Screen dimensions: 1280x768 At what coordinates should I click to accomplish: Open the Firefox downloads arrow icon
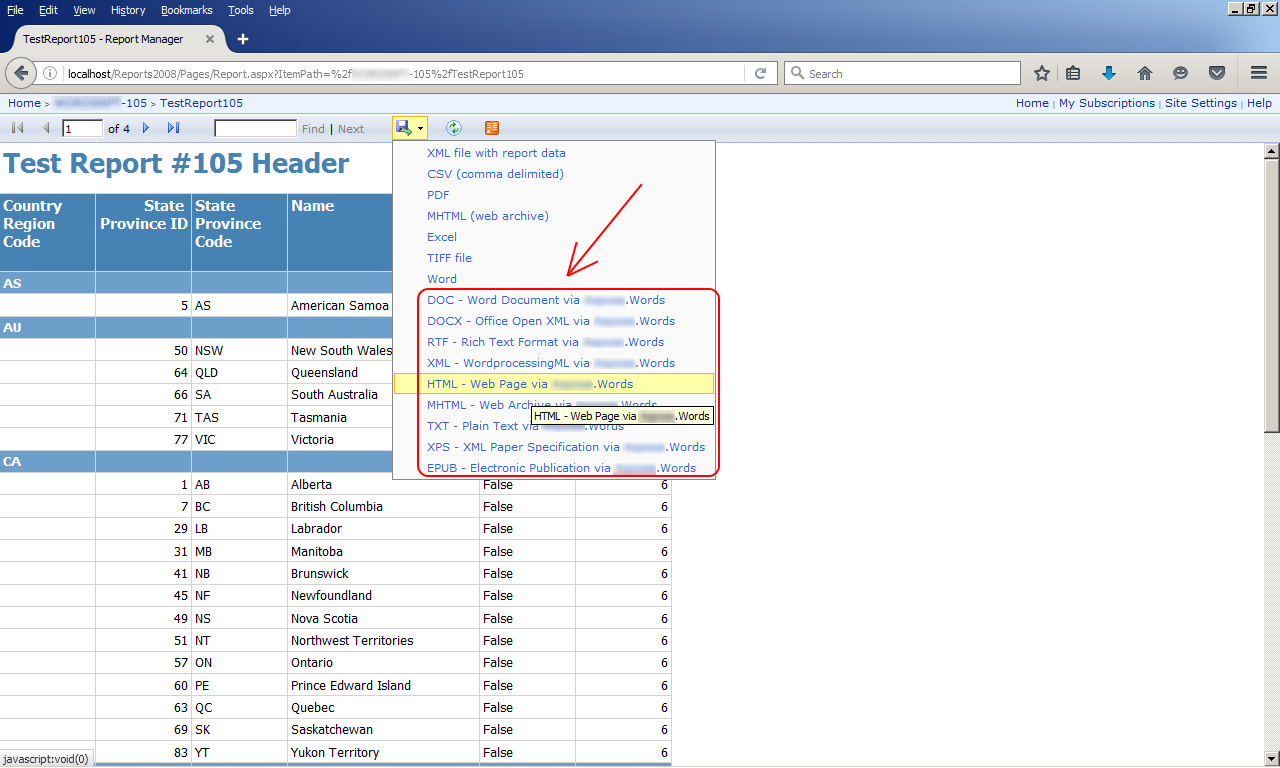coord(1108,73)
